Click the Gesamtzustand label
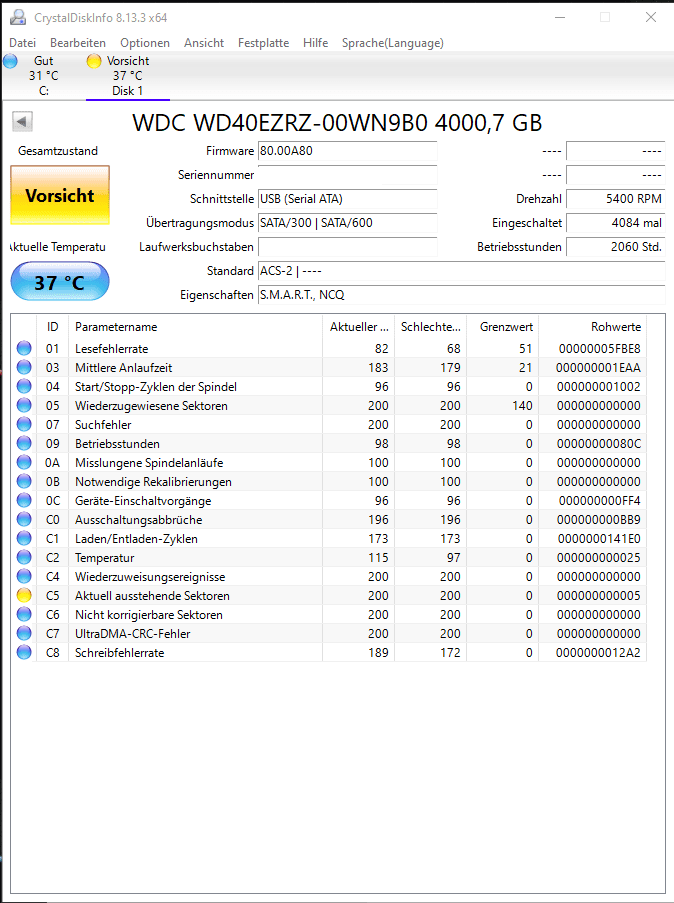This screenshot has height=903, width=674. 58,151
